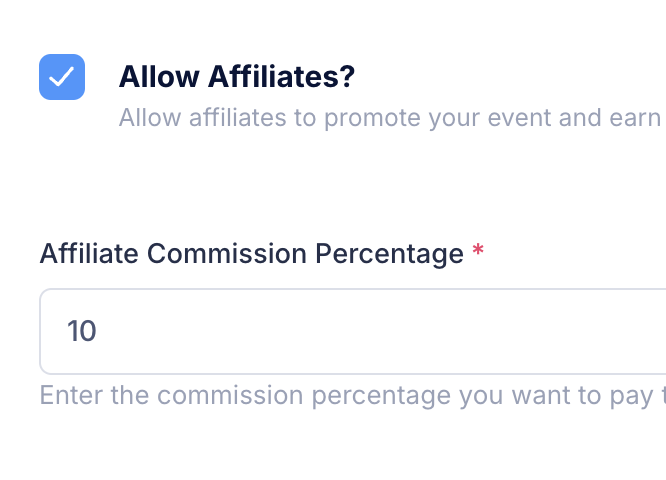The image size is (666, 480).
Task: Disable affiliates using the checked box
Action: (x=62, y=77)
